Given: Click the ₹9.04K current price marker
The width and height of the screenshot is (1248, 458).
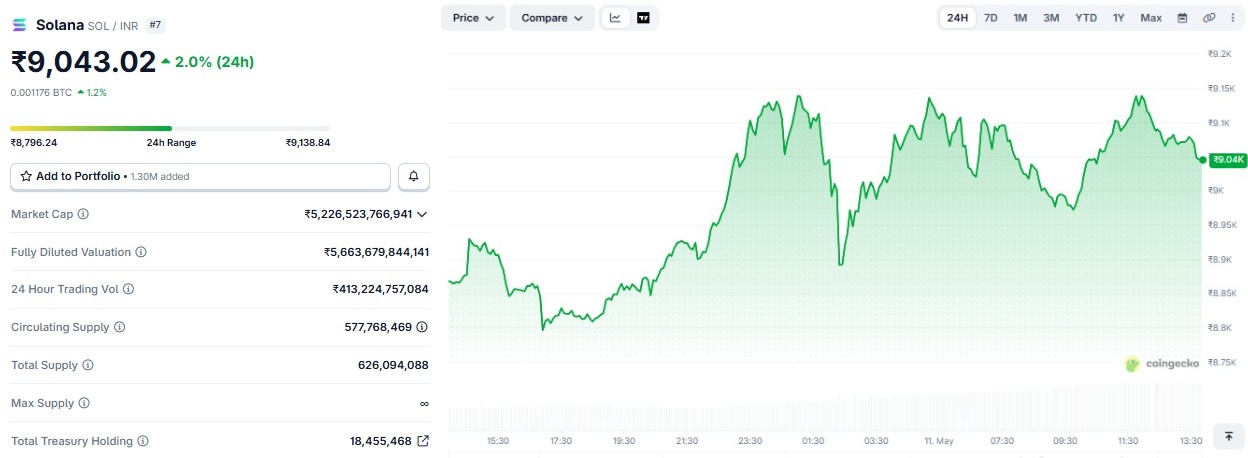Looking at the screenshot, I should pyautogui.click(x=1228, y=159).
